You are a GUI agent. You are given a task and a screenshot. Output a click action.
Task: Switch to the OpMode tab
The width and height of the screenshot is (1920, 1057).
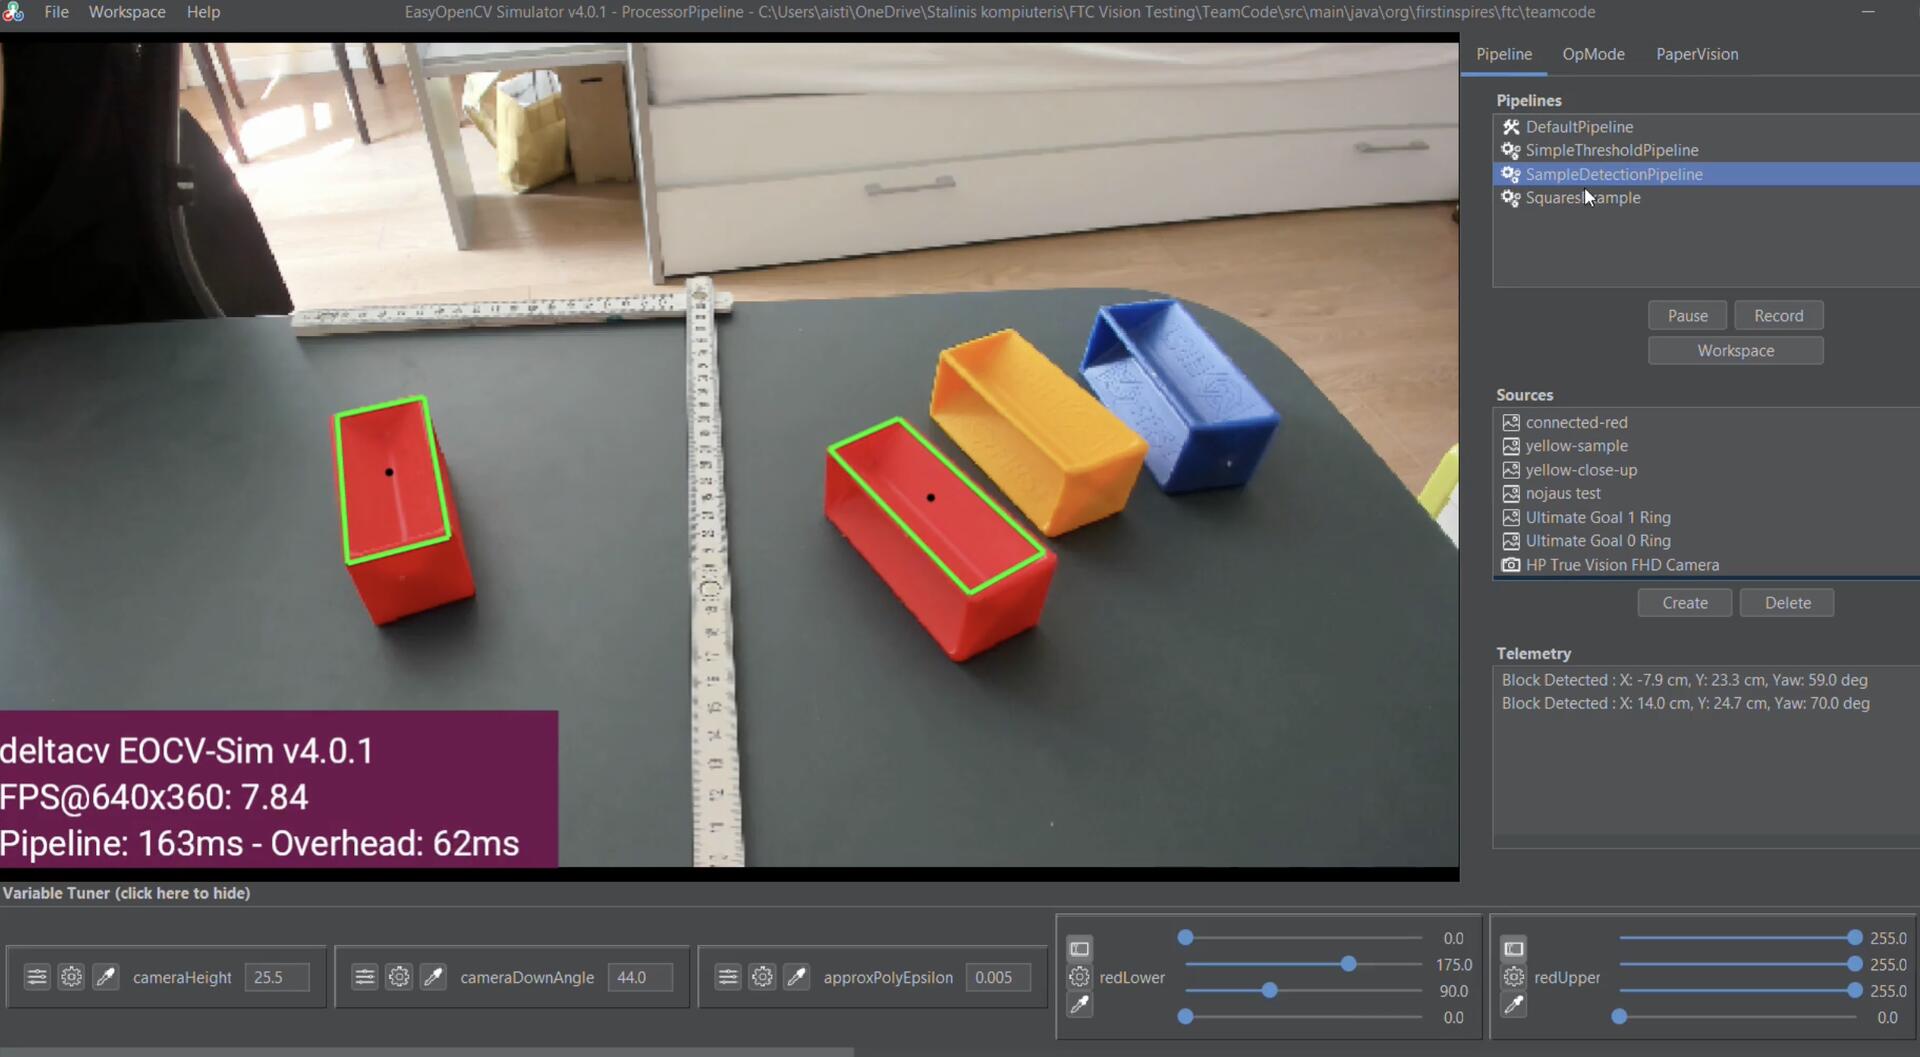(x=1593, y=54)
